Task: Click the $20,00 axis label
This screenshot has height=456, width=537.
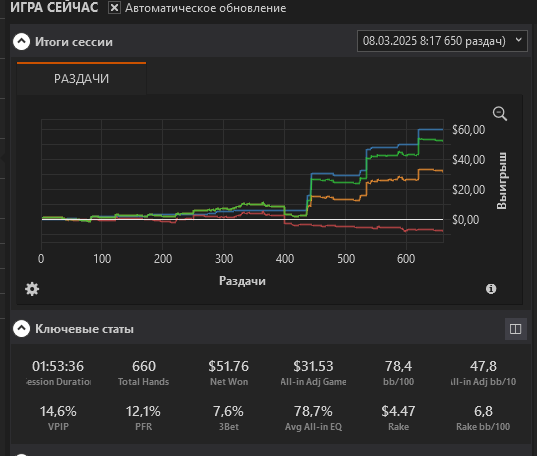Action: pos(469,190)
